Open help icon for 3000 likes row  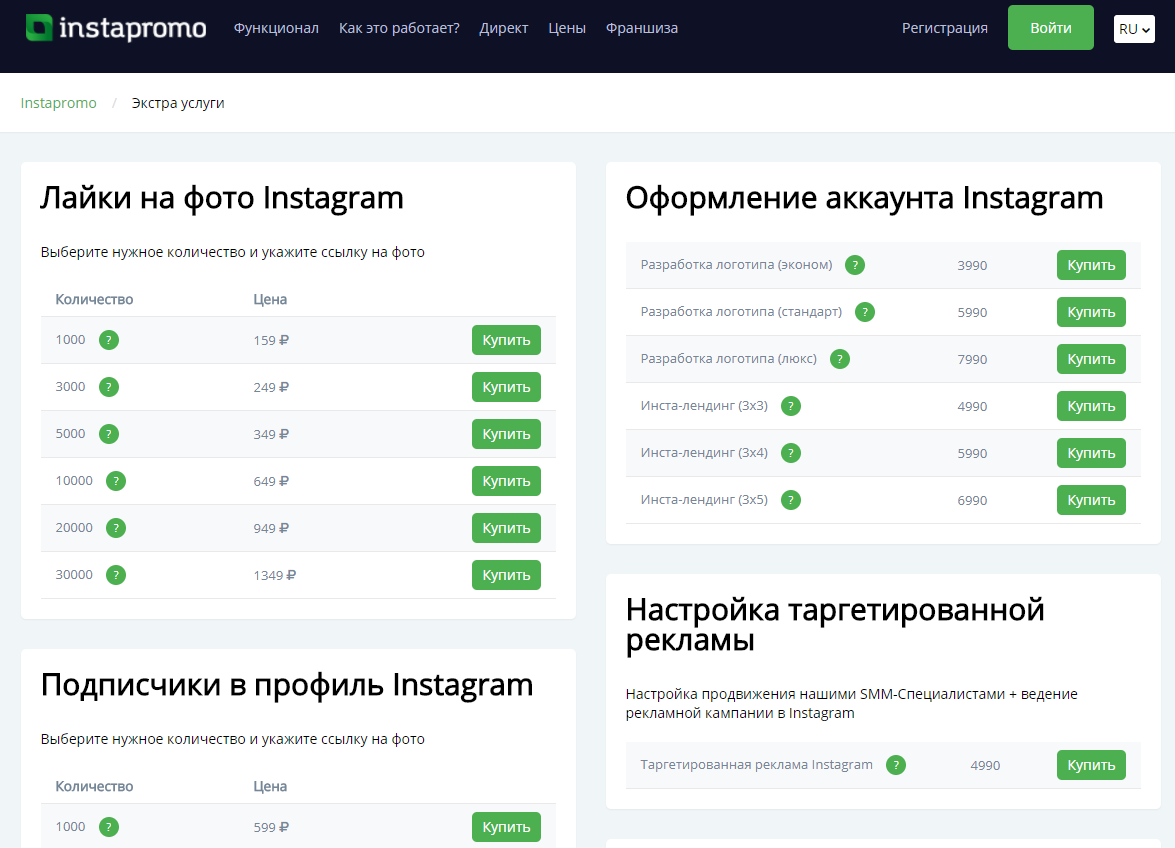pos(109,387)
